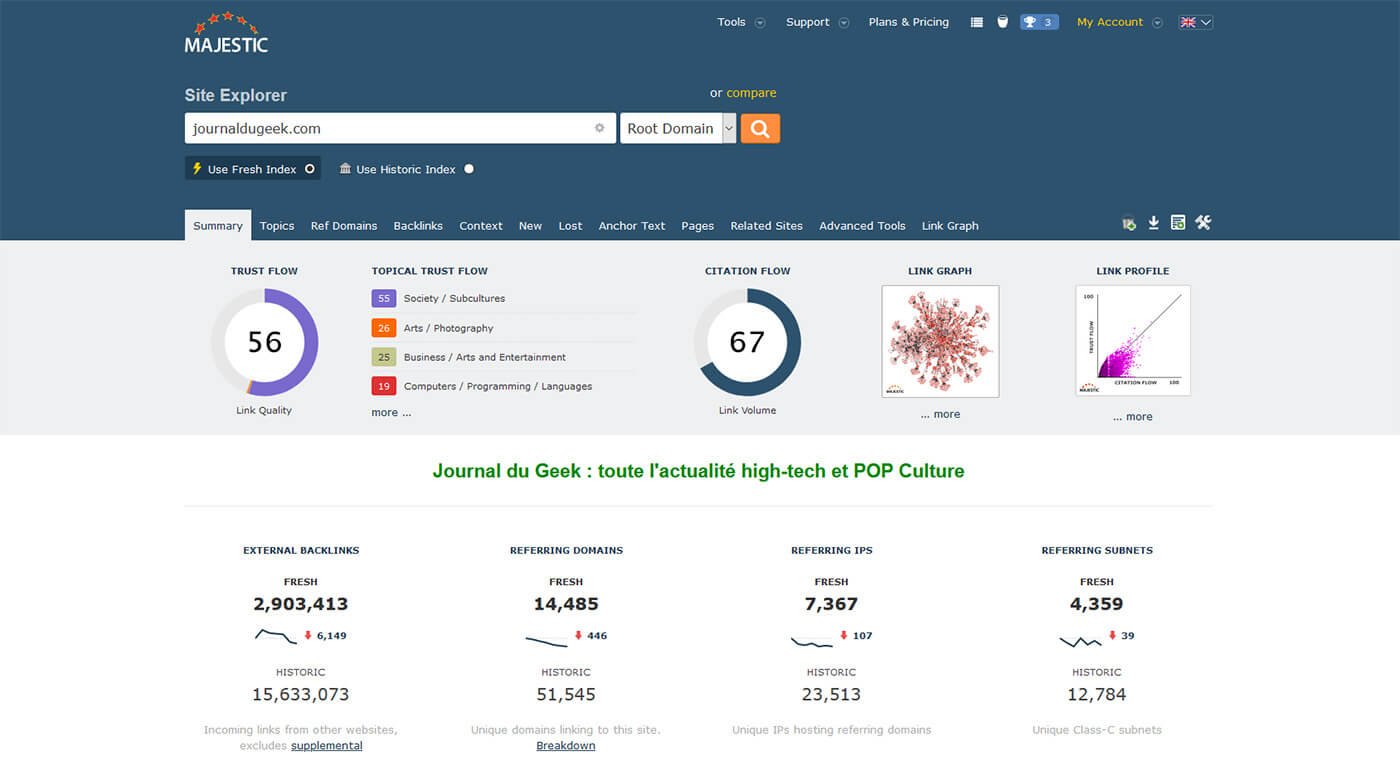Open the Root Domain dropdown
The height and width of the screenshot is (780, 1400).
point(678,128)
